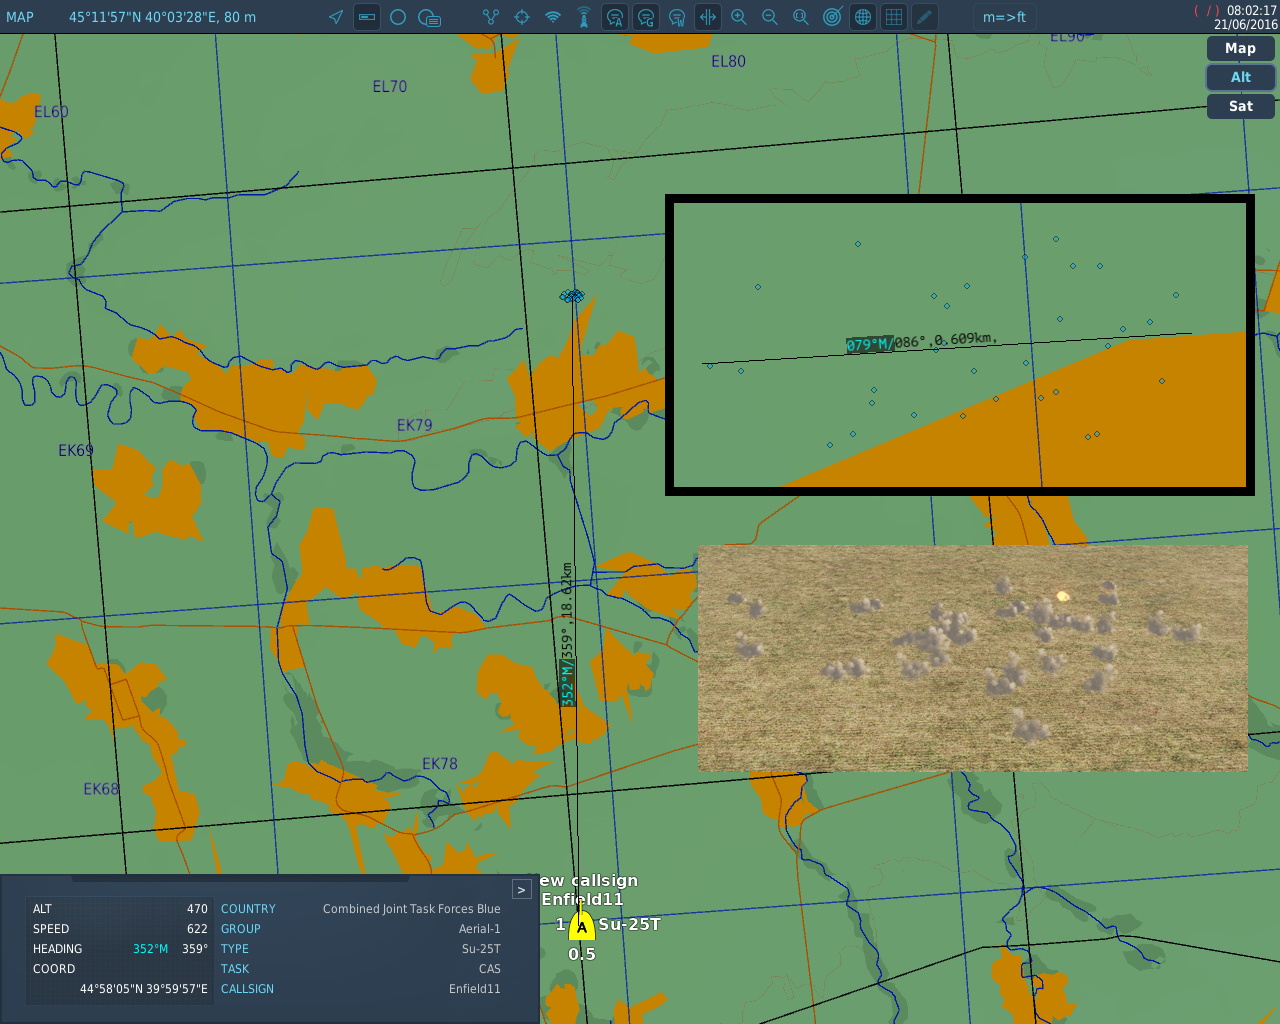
Task: Select the yellow Su-25T aircraft marker
Action: point(582,926)
